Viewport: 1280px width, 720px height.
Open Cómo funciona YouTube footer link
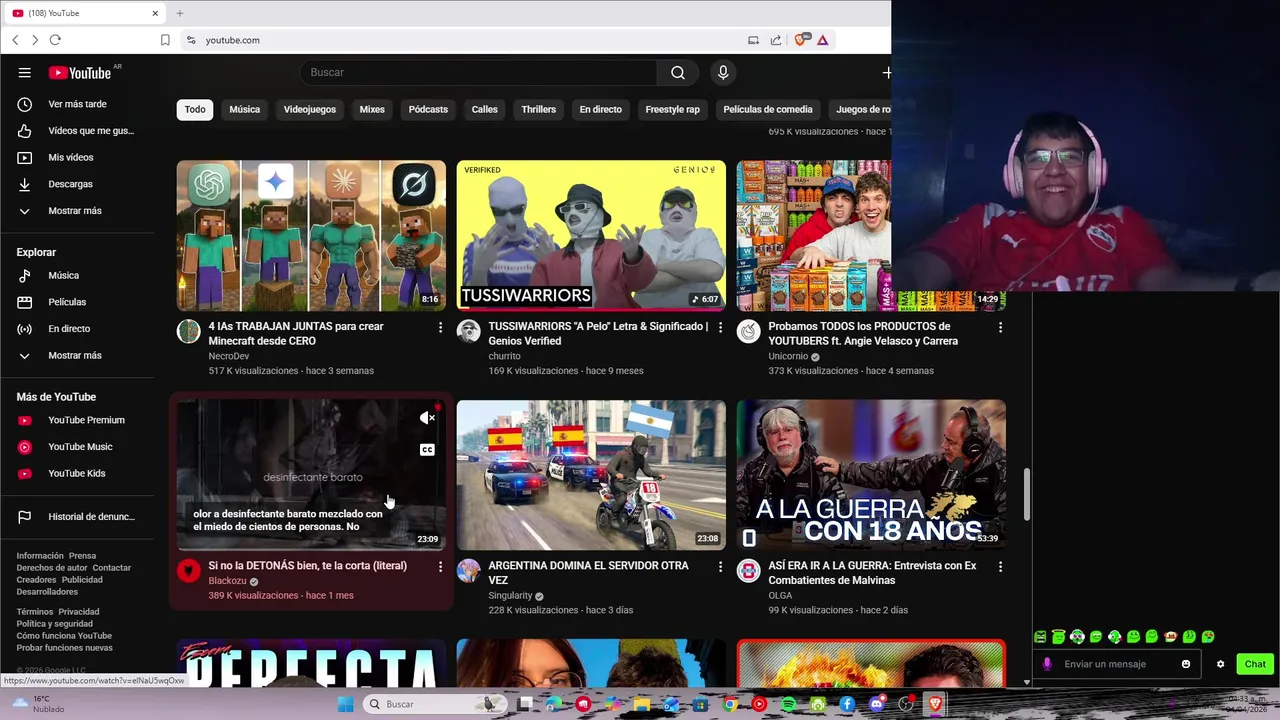tap(64, 636)
